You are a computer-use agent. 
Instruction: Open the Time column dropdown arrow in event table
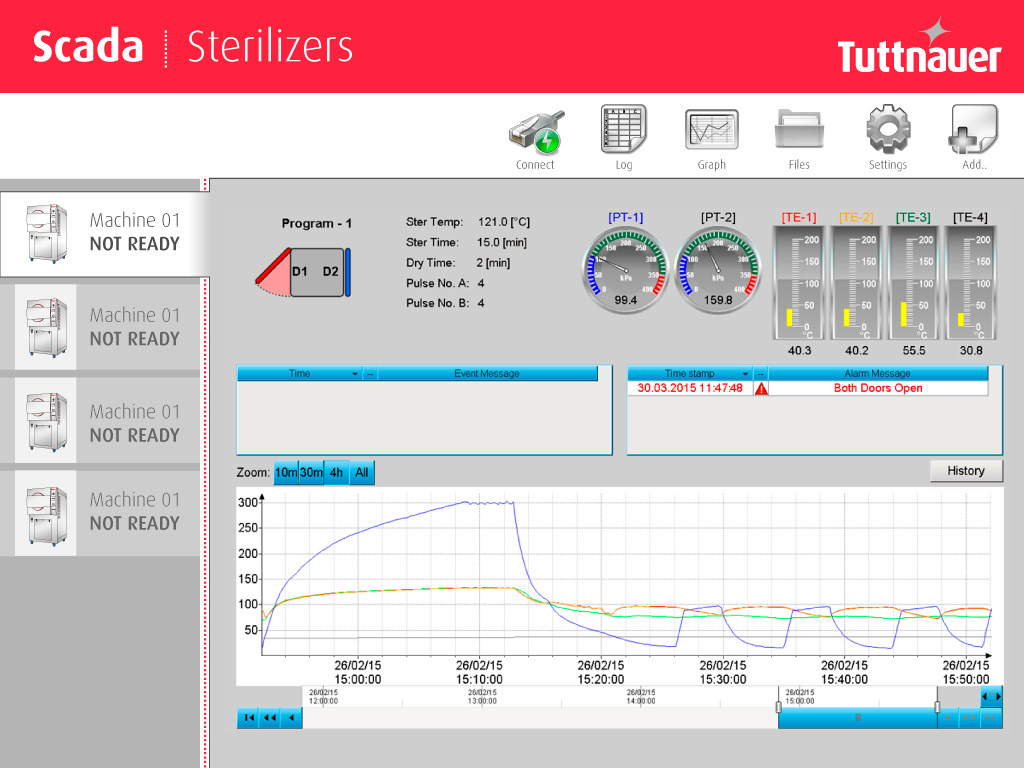click(355, 374)
